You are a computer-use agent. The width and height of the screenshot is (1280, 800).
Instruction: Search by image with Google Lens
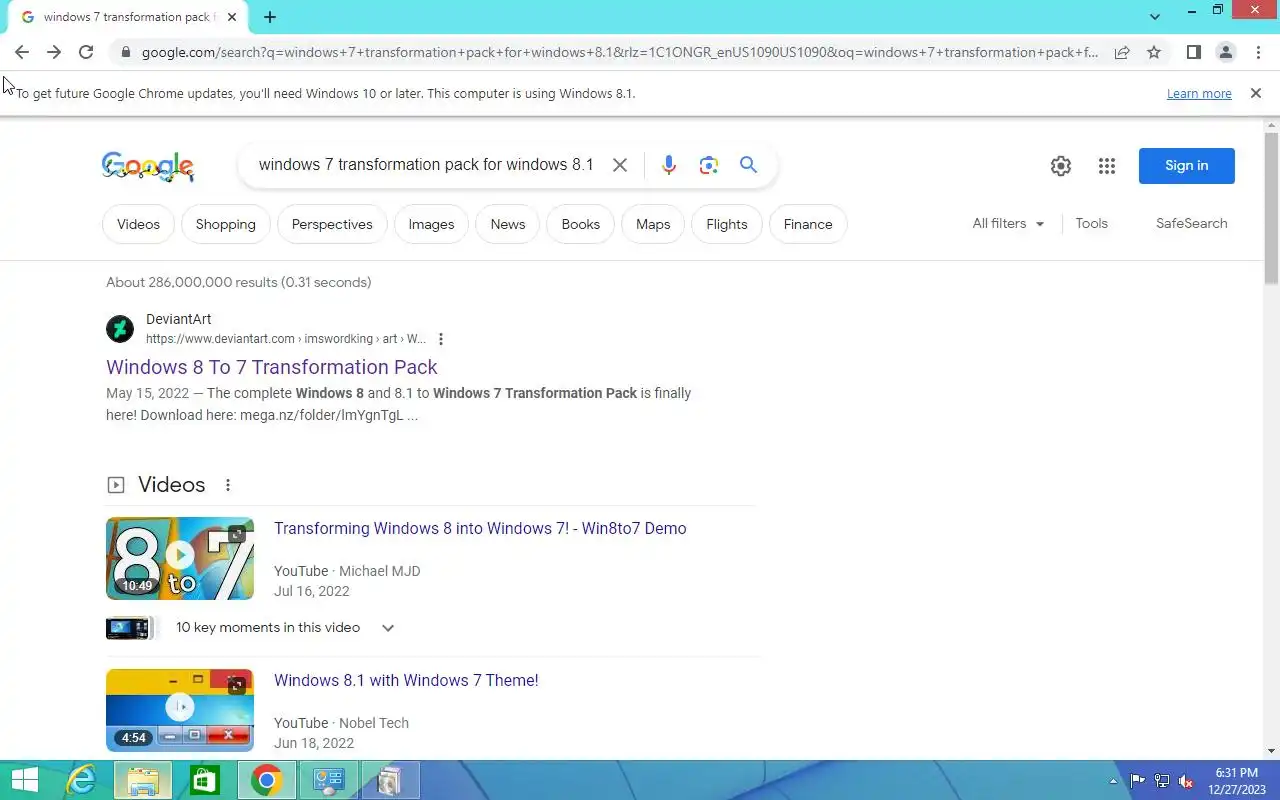click(709, 165)
